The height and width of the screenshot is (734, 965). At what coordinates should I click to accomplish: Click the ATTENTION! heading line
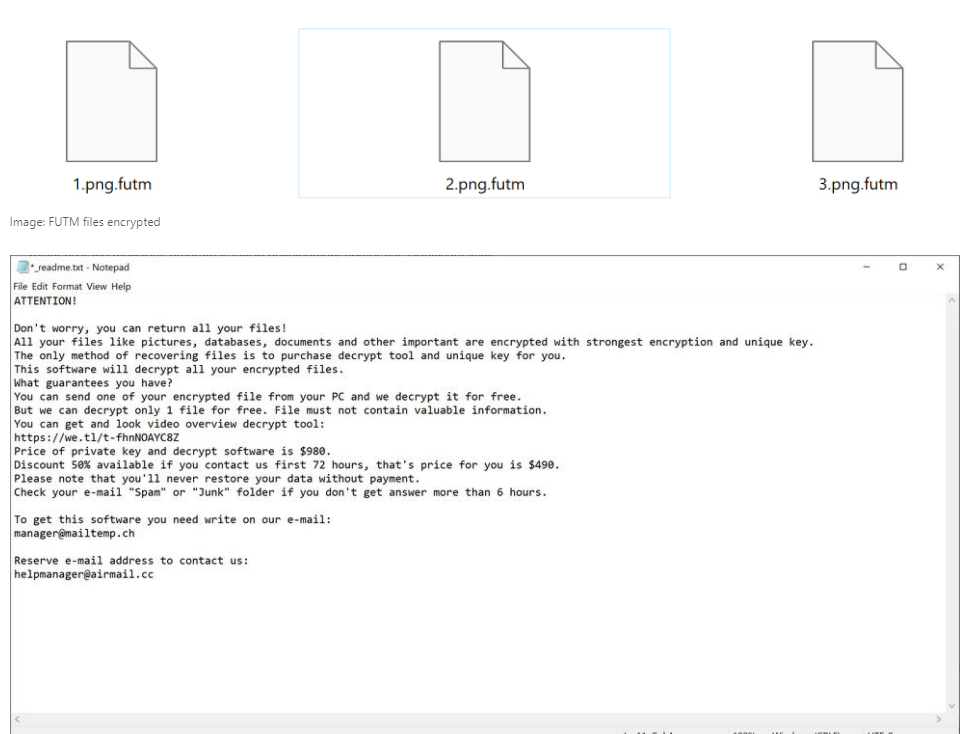point(46,301)
